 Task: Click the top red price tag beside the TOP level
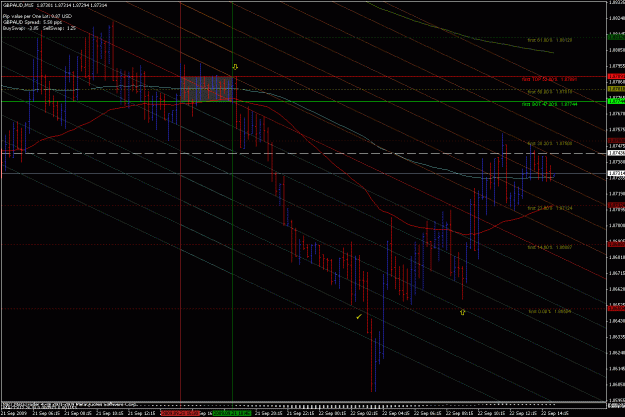pos(616,76)
